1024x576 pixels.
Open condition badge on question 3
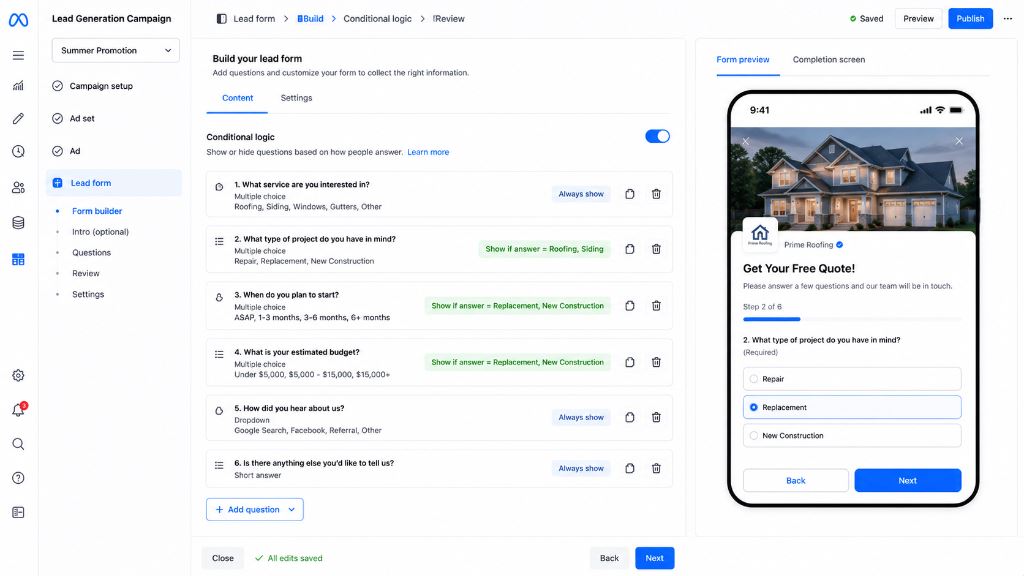click(517, 306)
